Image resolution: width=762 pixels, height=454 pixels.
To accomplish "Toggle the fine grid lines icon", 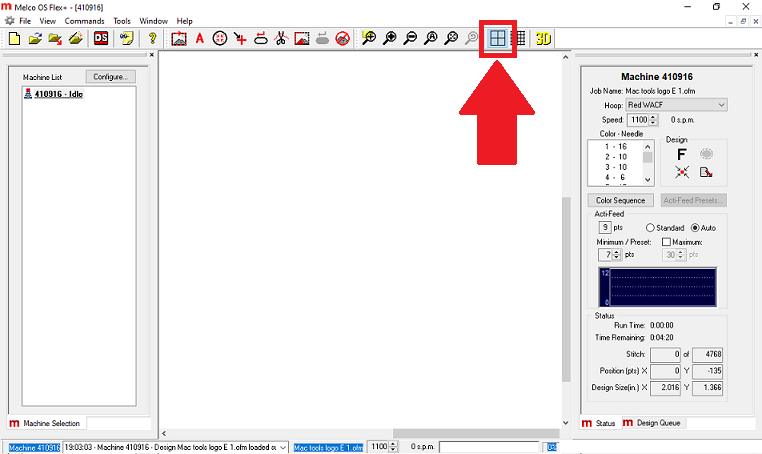I will tap(520, 38).
